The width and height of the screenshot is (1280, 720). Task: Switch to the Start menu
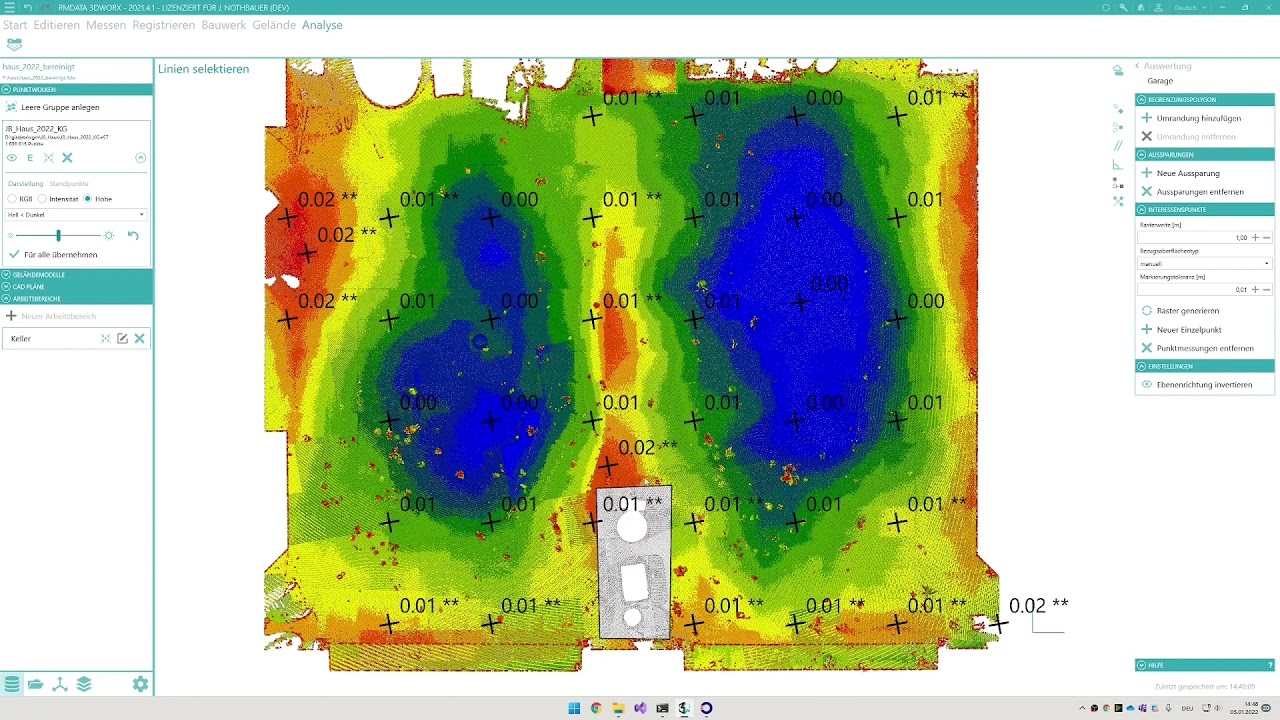tap(15, 25)
